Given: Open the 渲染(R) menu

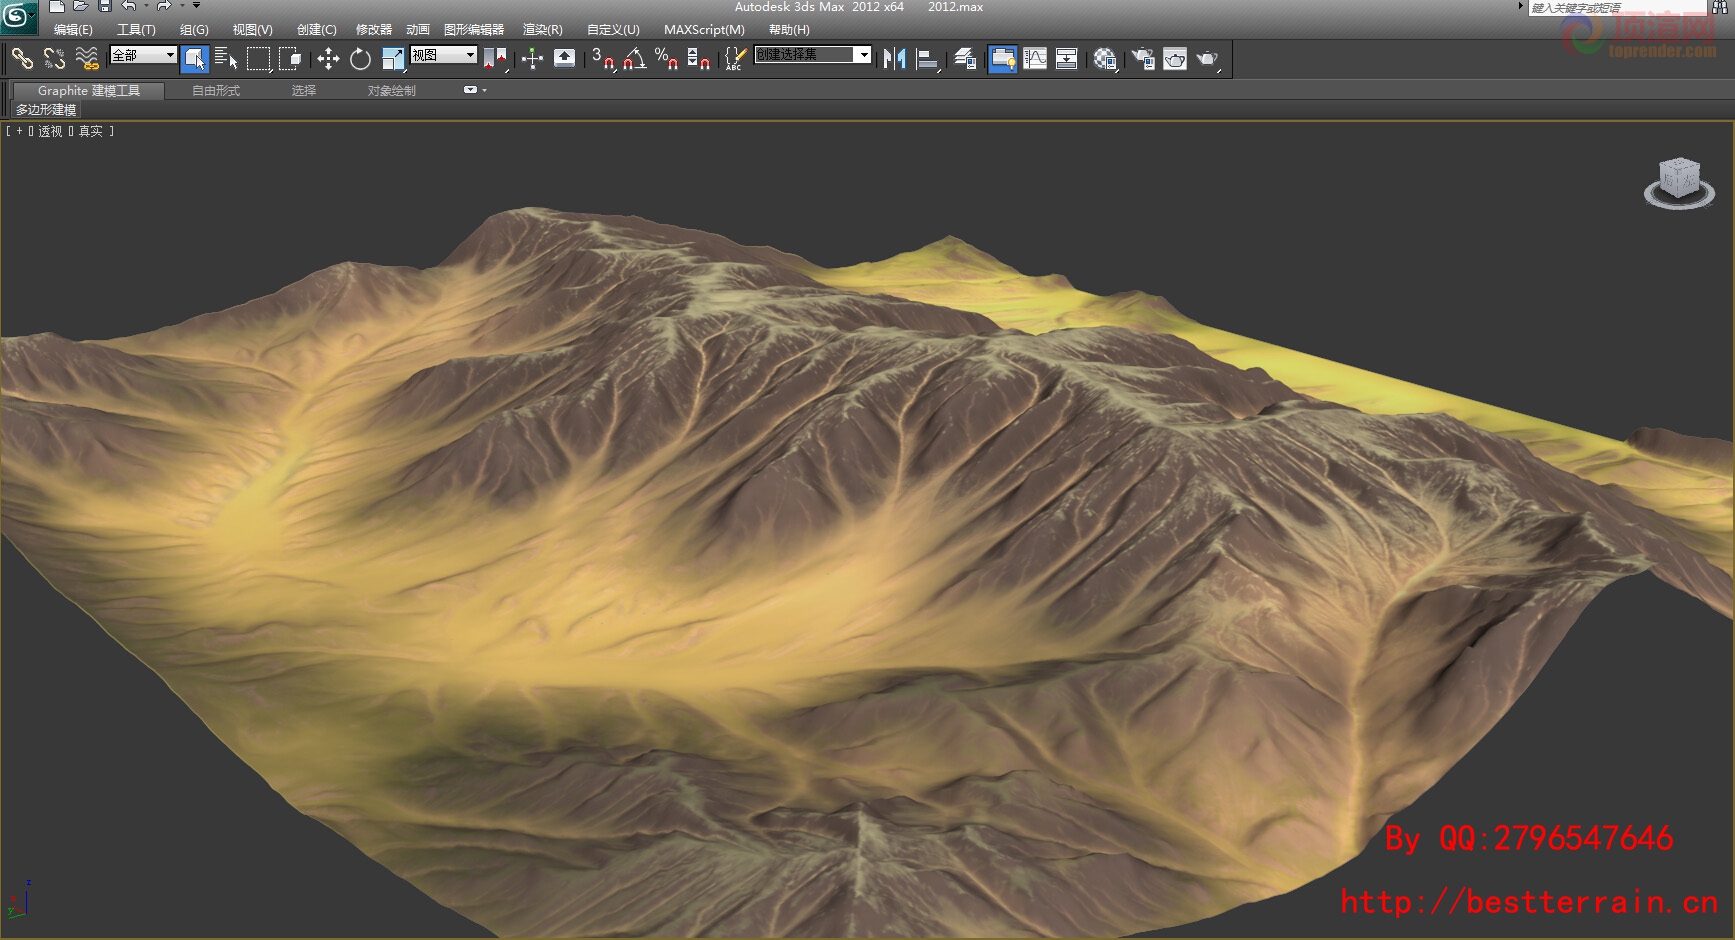Looking at the screenshot, I should pyautogui.click(x=542, y=30).
